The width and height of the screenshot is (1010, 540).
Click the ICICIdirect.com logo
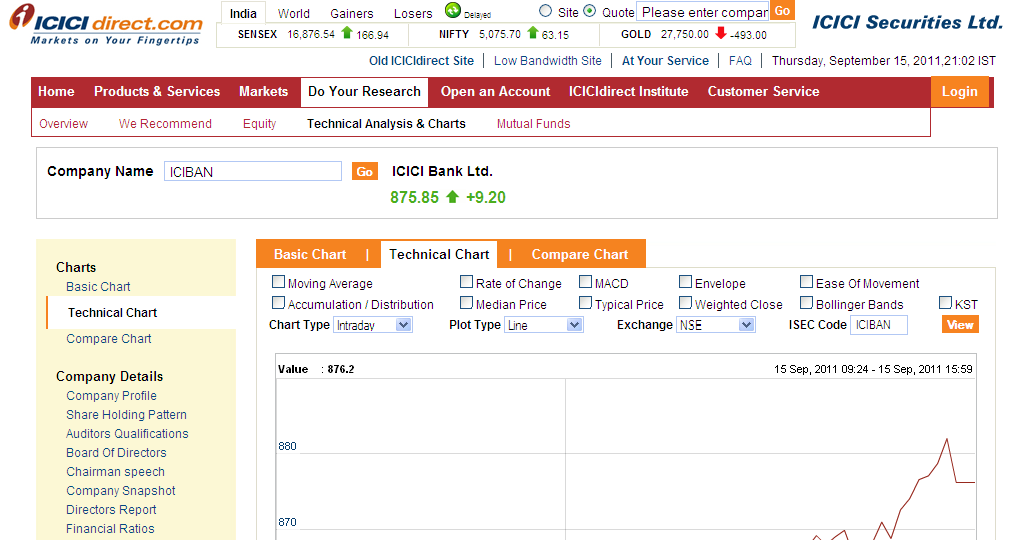[106, 25]
